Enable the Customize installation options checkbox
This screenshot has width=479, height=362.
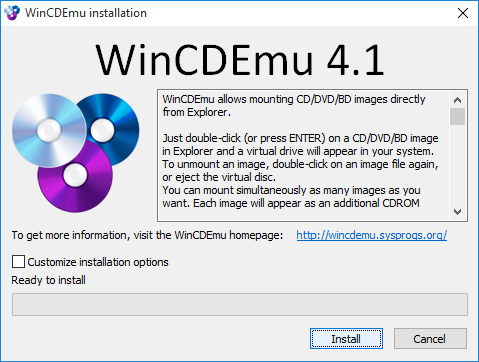[x=18, y=262]
